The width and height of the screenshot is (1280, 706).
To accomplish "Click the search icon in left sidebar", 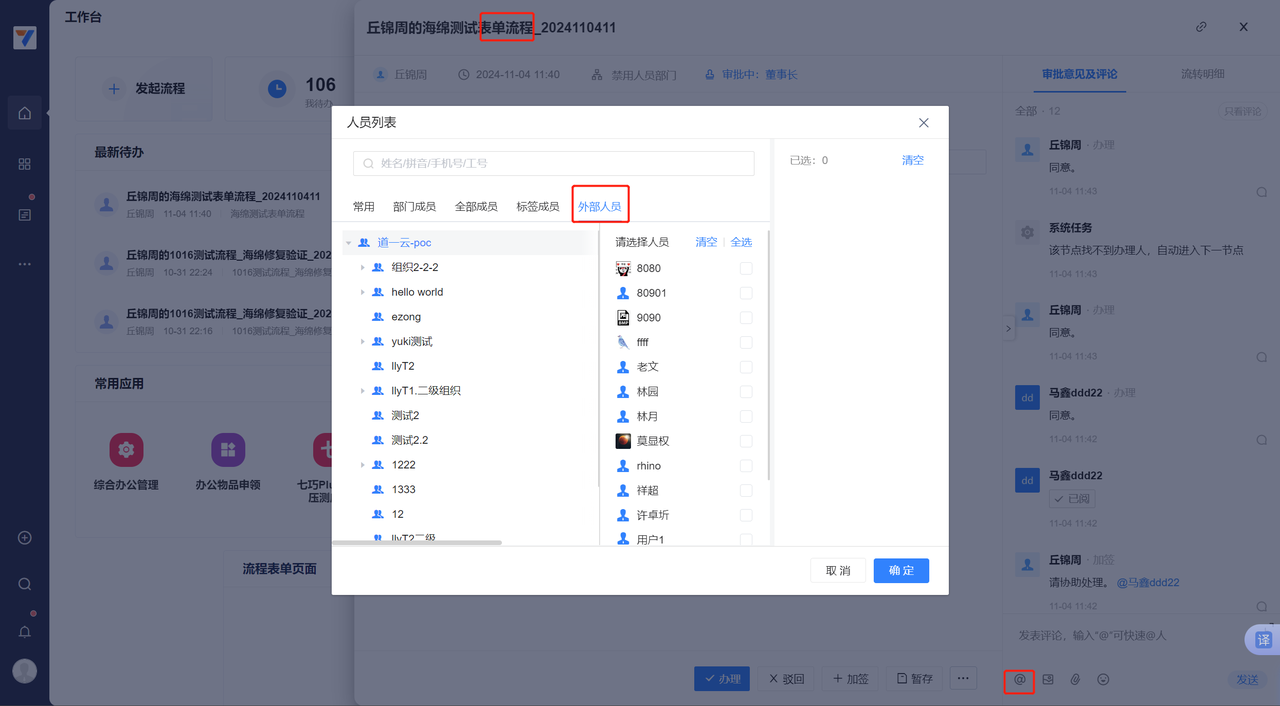I will pyautogui.click(x=25, y=584).
